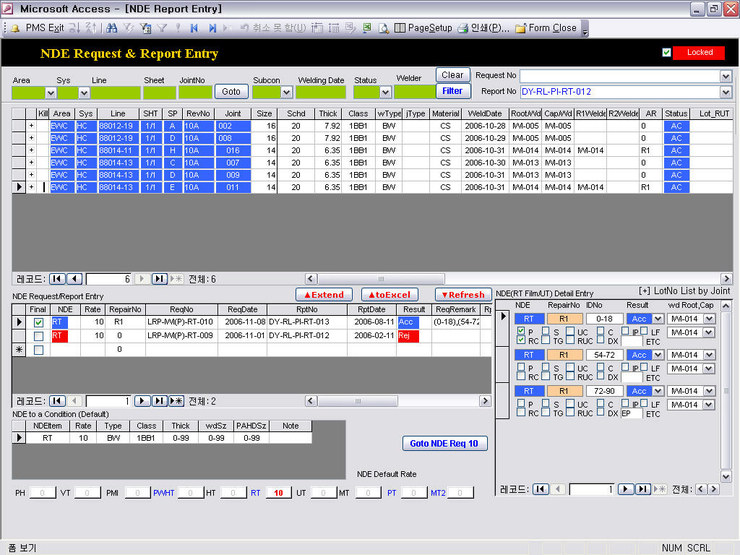This screenshot has height=555, width=740.
Task: Click the PMS Exit bell icon
Action: click(15, 28)
